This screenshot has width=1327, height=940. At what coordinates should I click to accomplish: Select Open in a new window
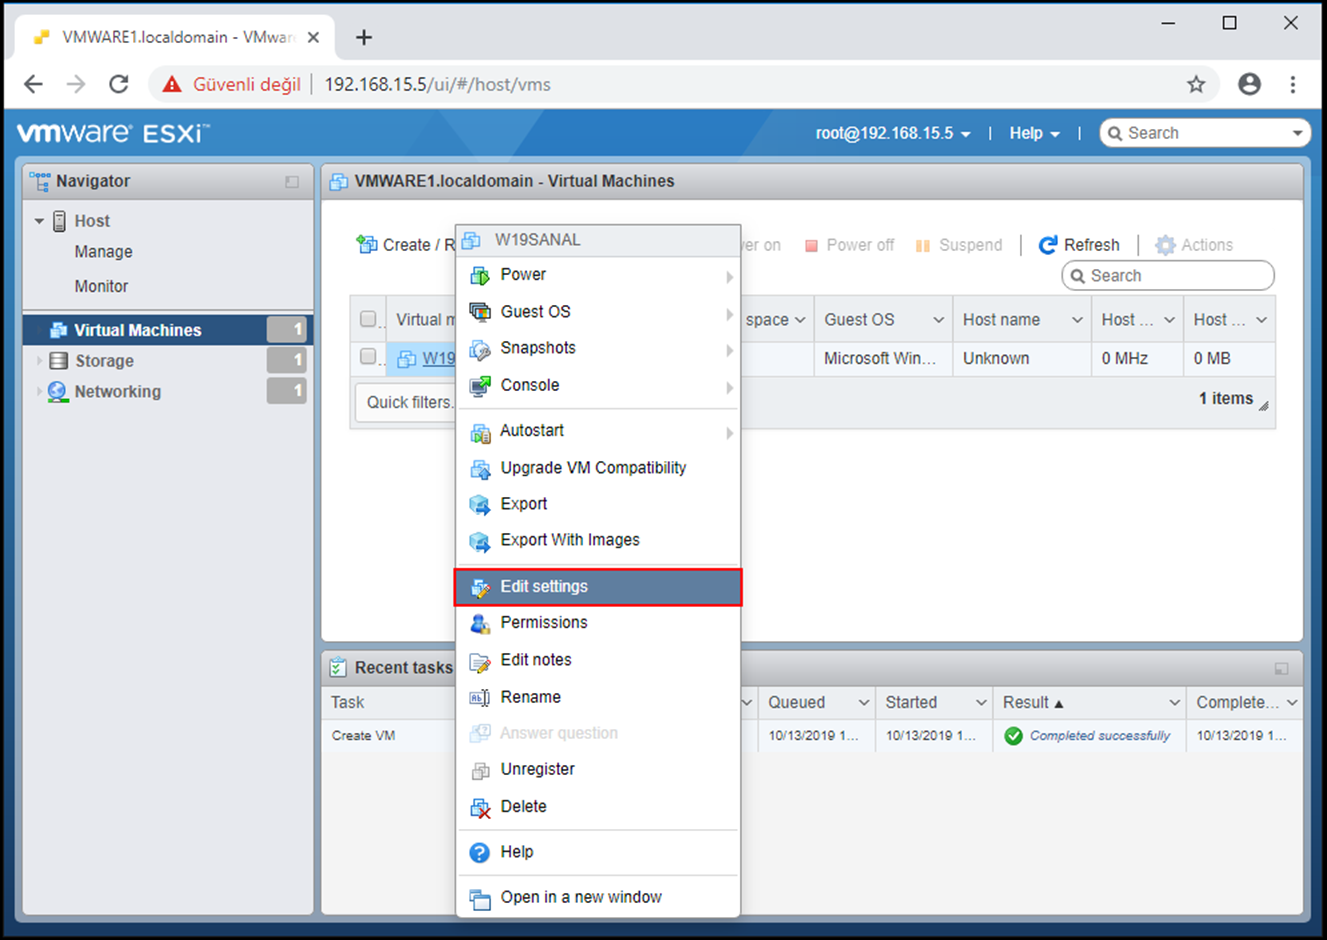(598, 898)
